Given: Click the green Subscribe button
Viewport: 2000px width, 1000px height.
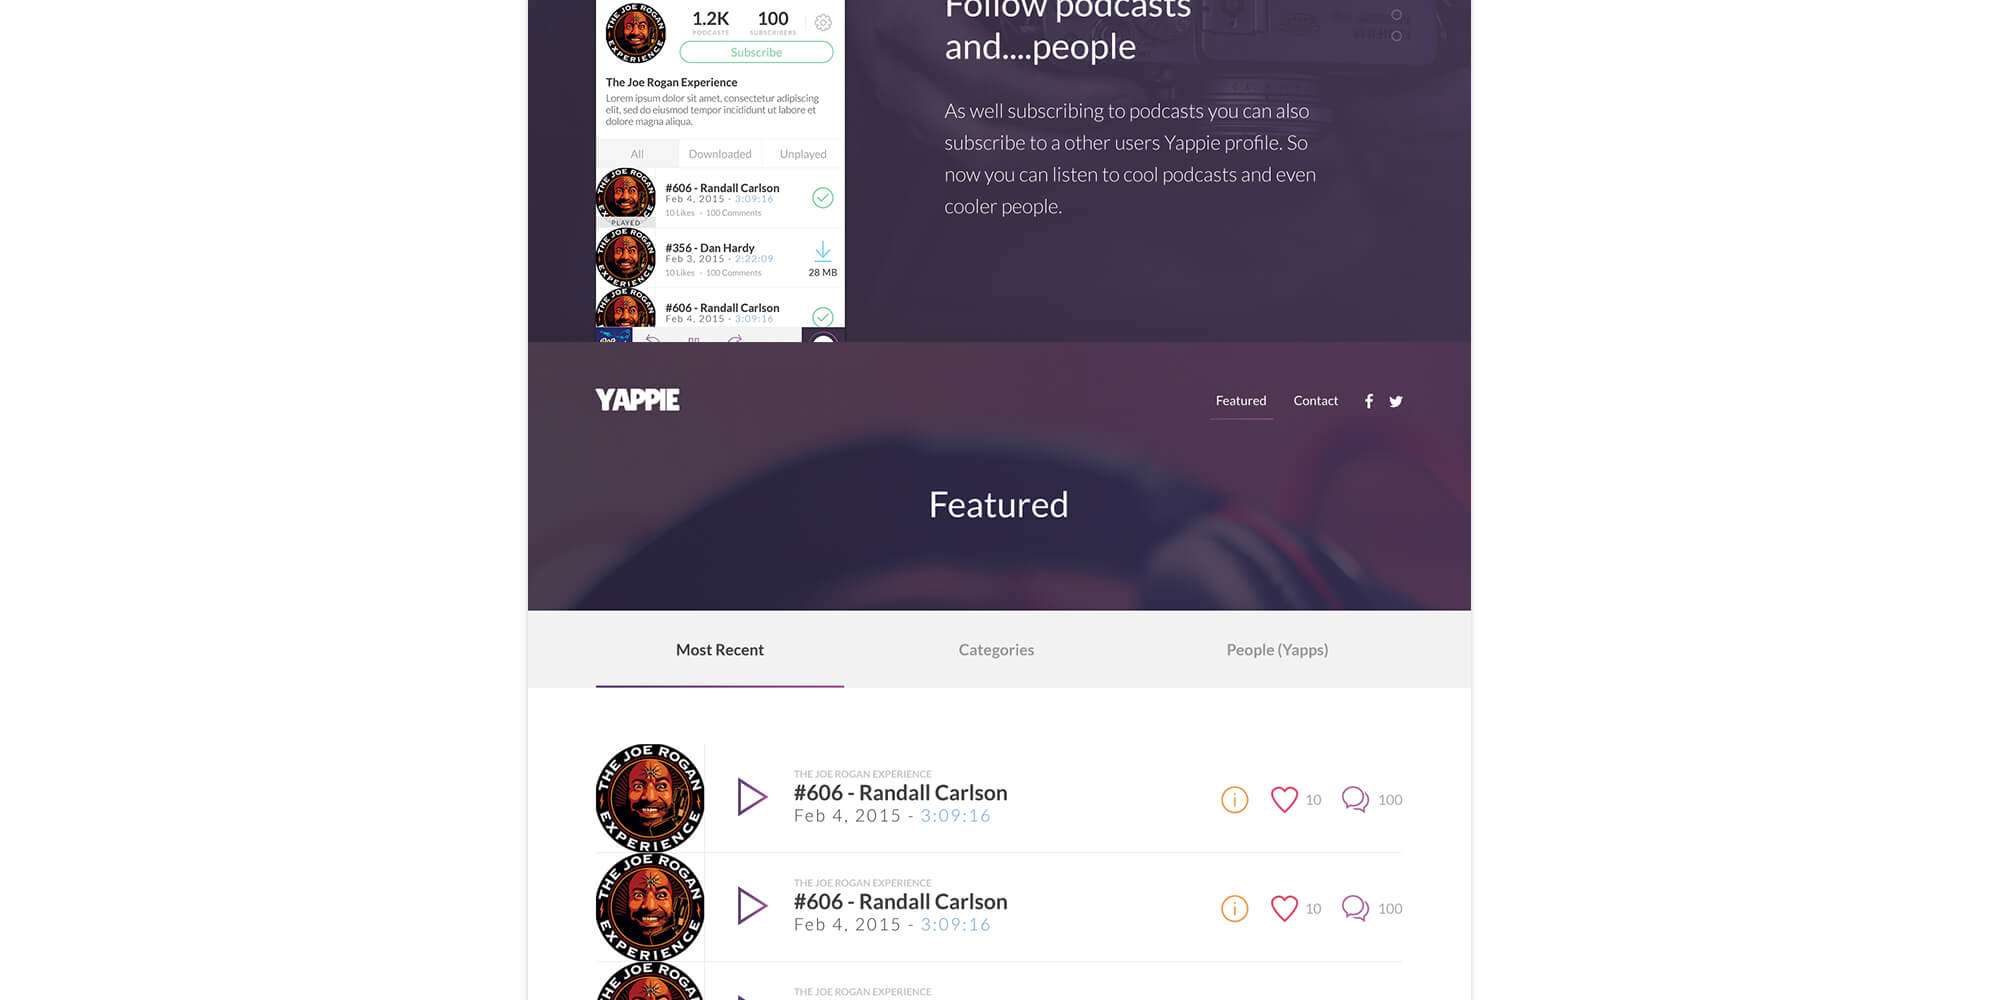Looking at the screenshot, I should [x=756, y=52].
